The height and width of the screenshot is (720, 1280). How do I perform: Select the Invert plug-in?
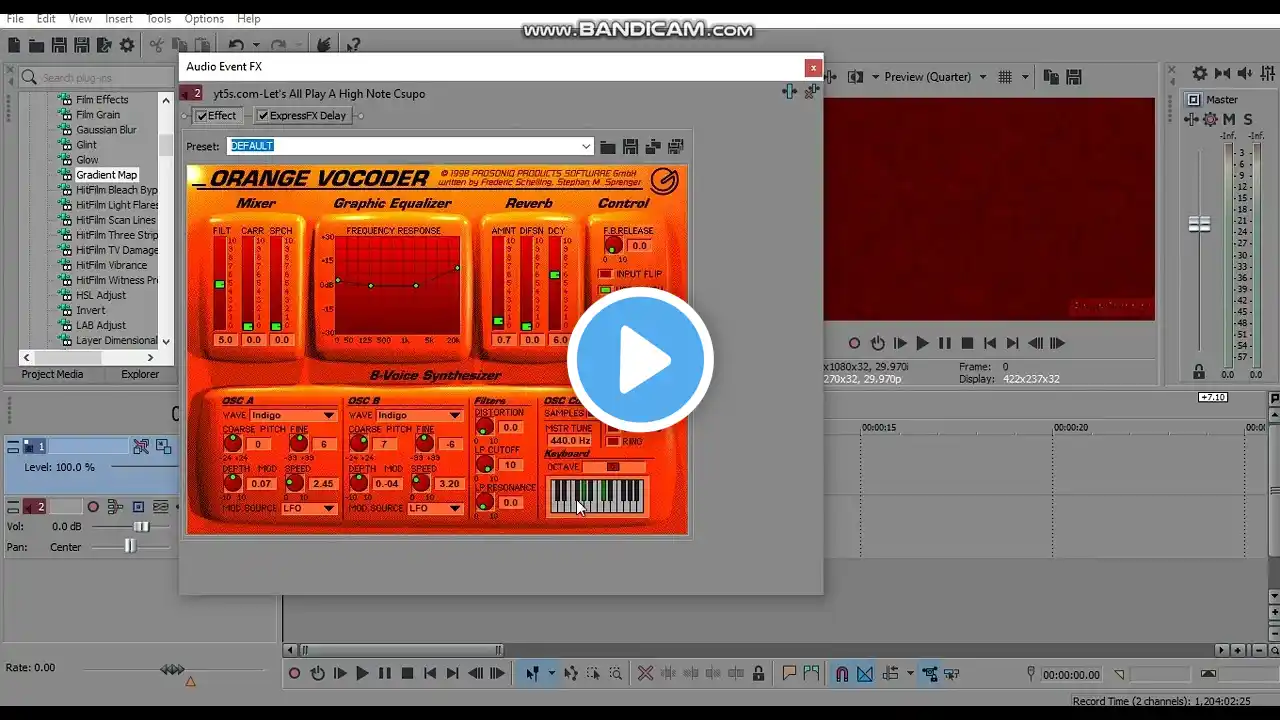[x=90, y=310]
